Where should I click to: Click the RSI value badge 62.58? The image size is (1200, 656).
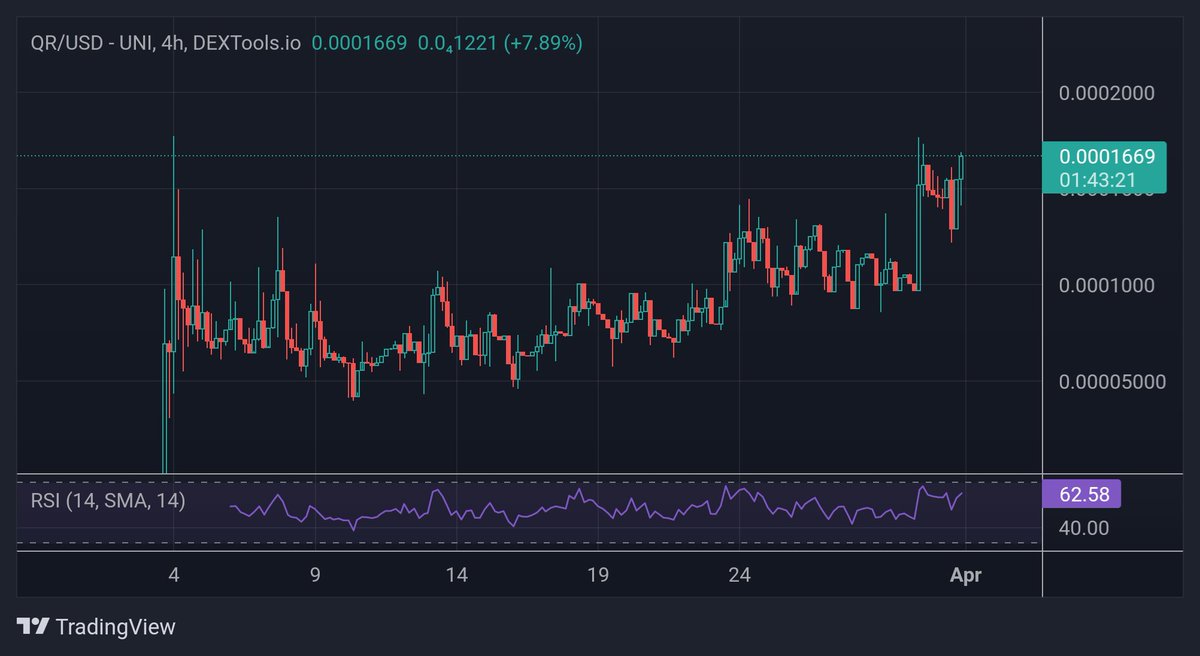(x=1084, y=493)
